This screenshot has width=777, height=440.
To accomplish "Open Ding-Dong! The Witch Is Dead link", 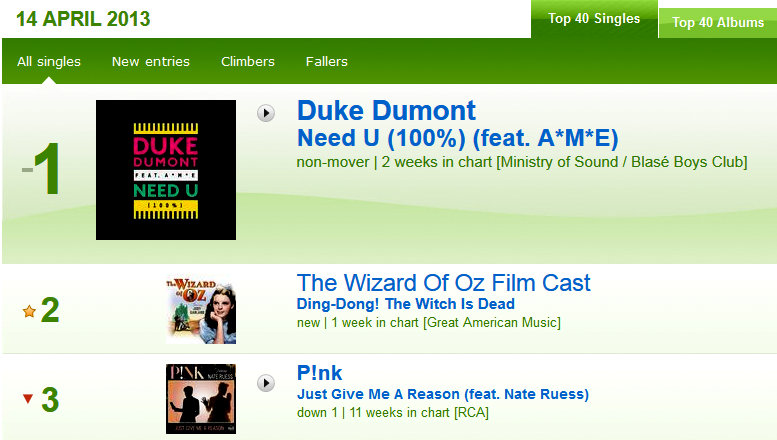I will (x=406, y=304).
